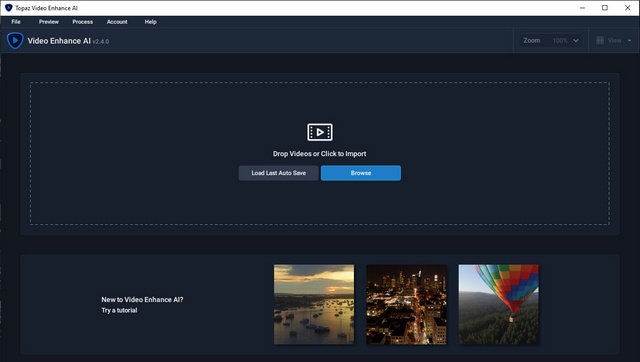Open the hot air balloon tutorial thumbnail
The width and height of the screenshot is (640, 362).
(x=498, y=304)
